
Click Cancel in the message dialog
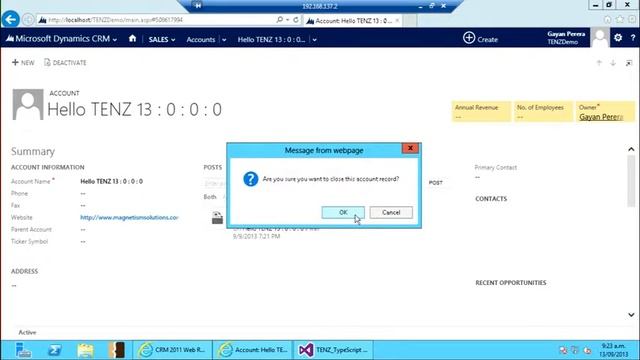391,212
